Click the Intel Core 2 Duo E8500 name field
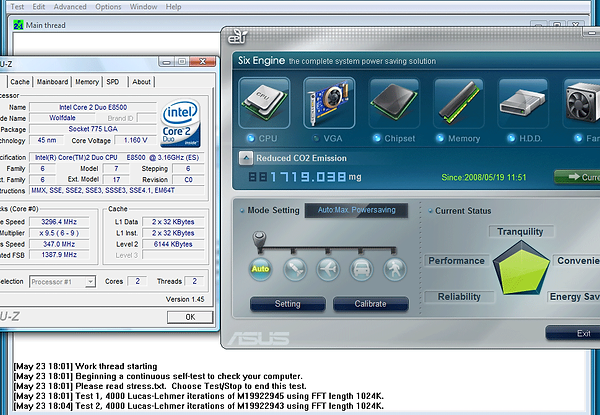Image resolution: width=600 pixels, height=415 pixels. [93, 107]
